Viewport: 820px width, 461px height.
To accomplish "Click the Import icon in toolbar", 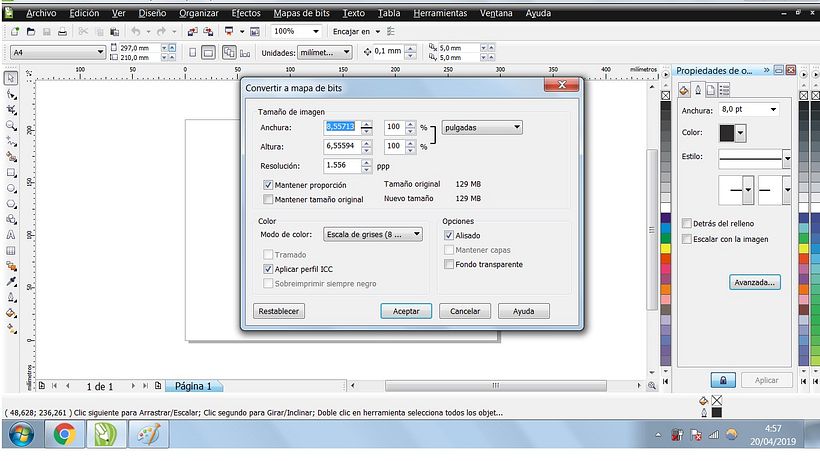I will (x=192, y=32).
